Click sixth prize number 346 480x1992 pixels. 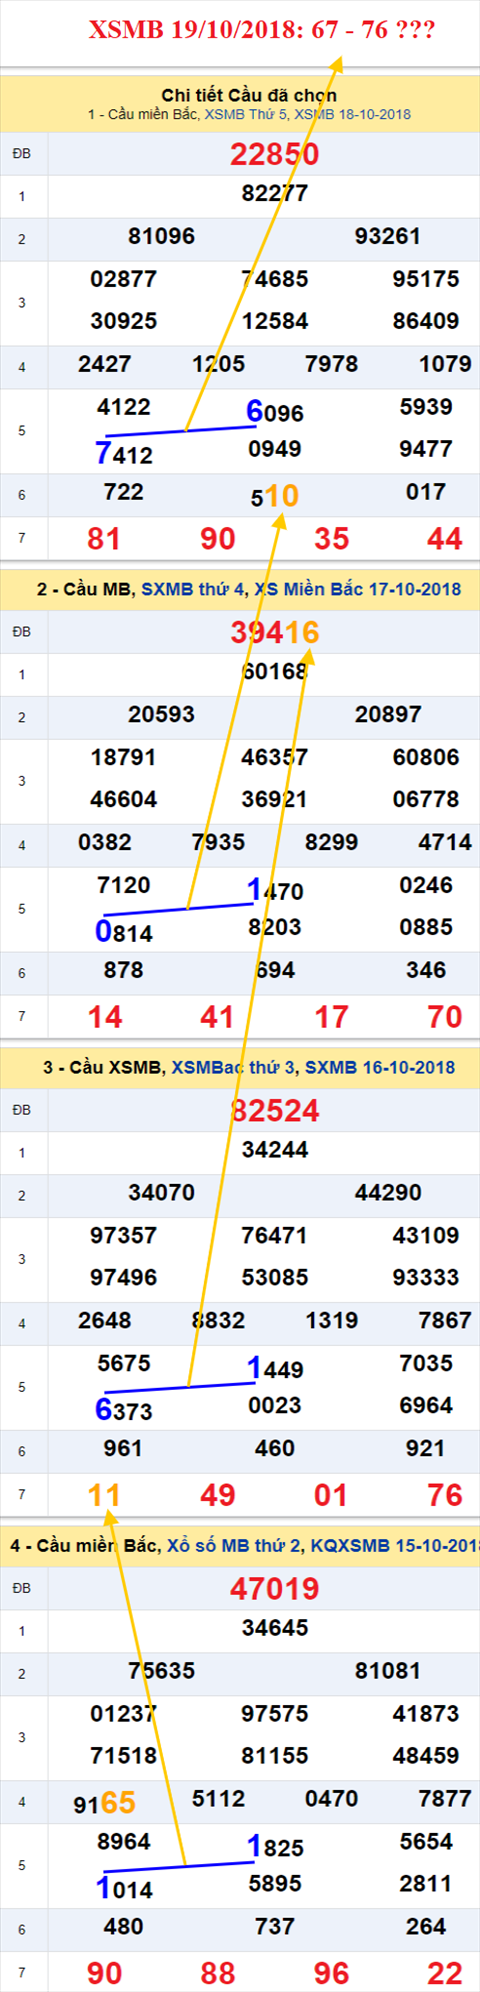point(426,970)
